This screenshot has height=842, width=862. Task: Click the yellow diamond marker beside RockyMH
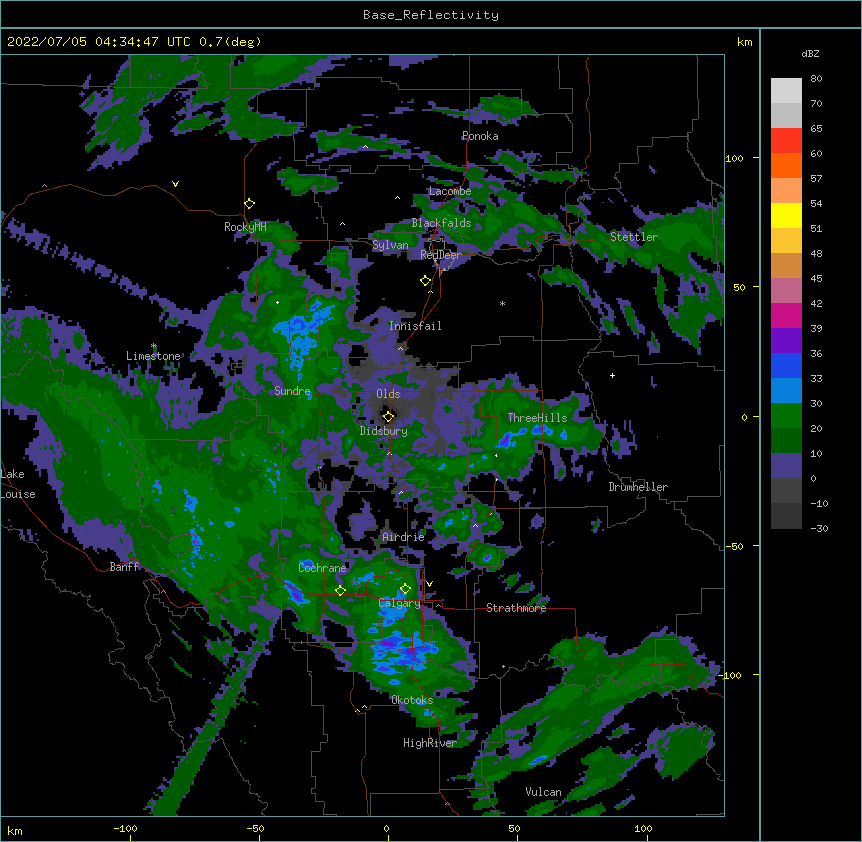coord(250,204)
